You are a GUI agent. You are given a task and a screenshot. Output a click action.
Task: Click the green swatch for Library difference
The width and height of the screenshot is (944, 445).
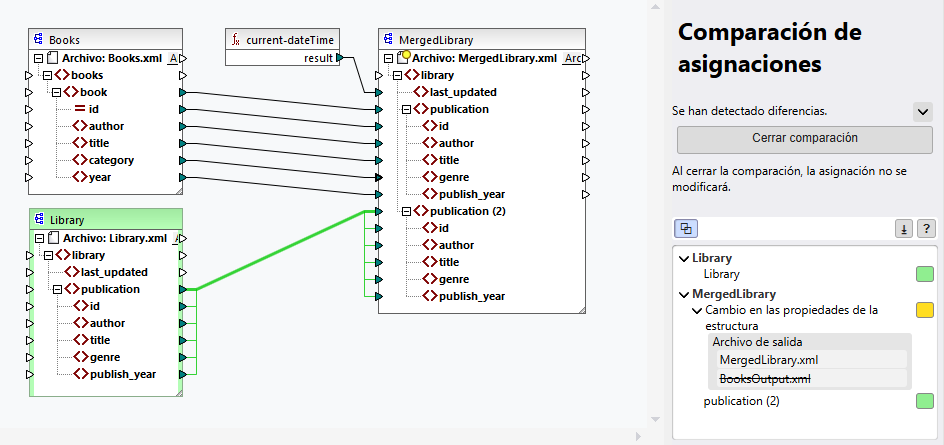tap(925, 274)
